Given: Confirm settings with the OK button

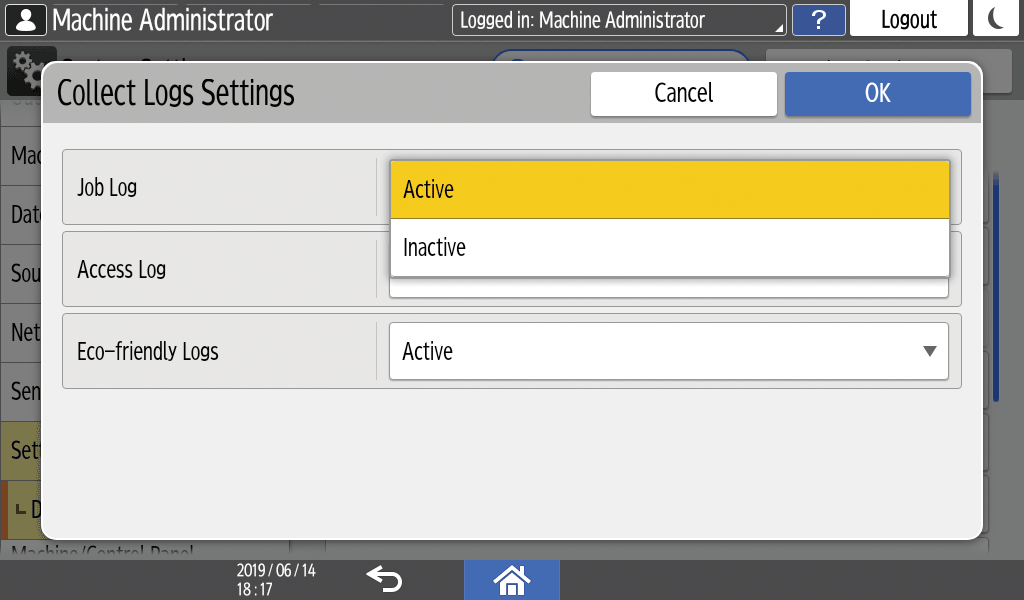Looking at the screenshot, I should [x=877, y=93].
